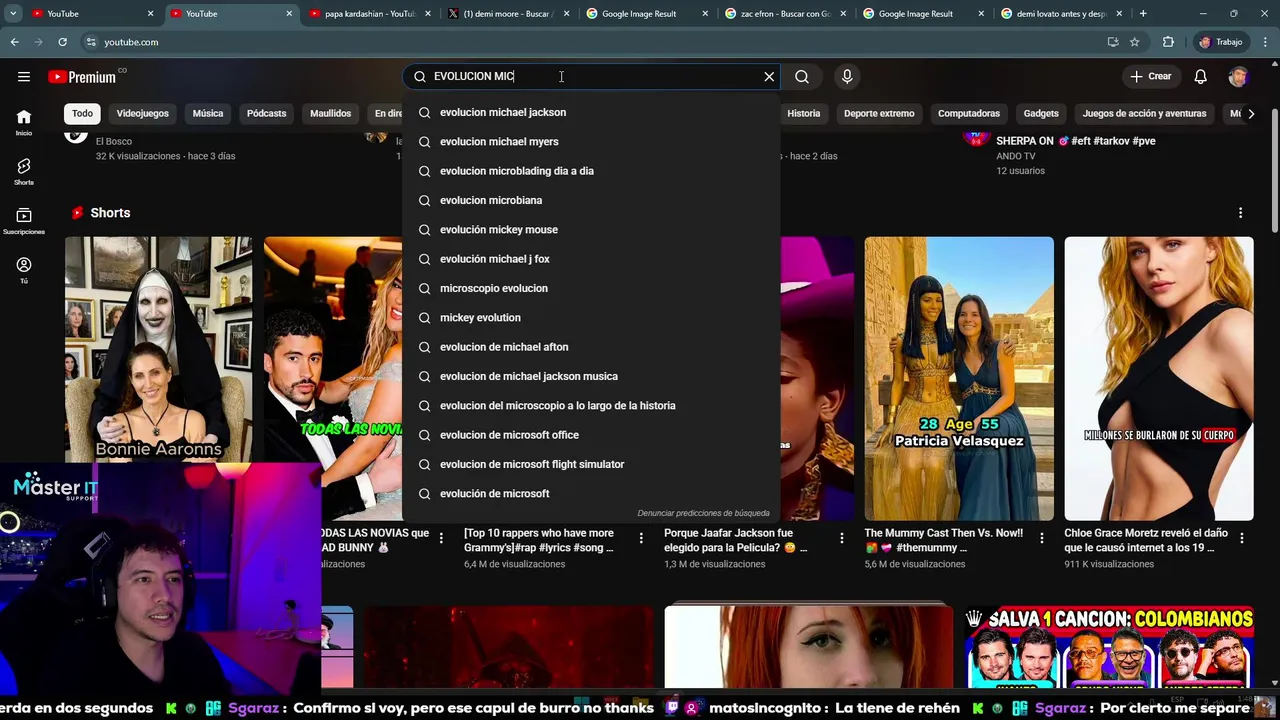Select the Deporte extremo filter chip
This screenshot has height=720, width=1280.
pos(879,113)
